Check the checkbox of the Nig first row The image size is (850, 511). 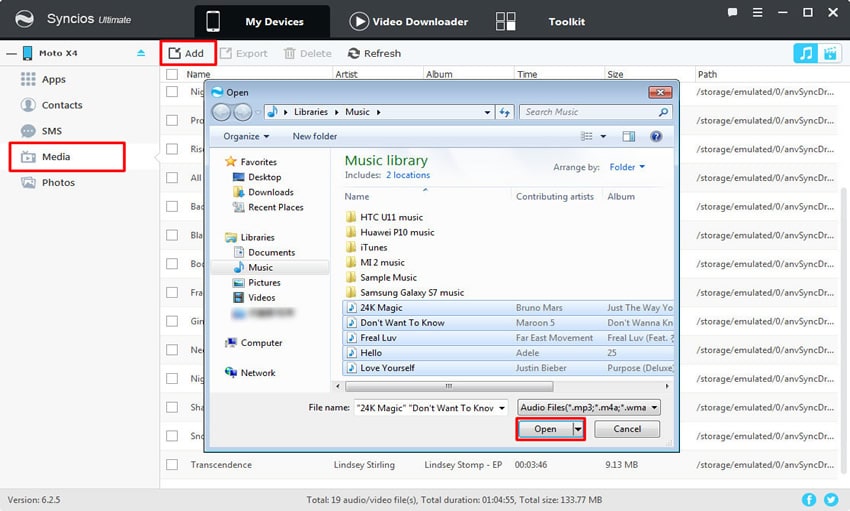coord(172,92)
